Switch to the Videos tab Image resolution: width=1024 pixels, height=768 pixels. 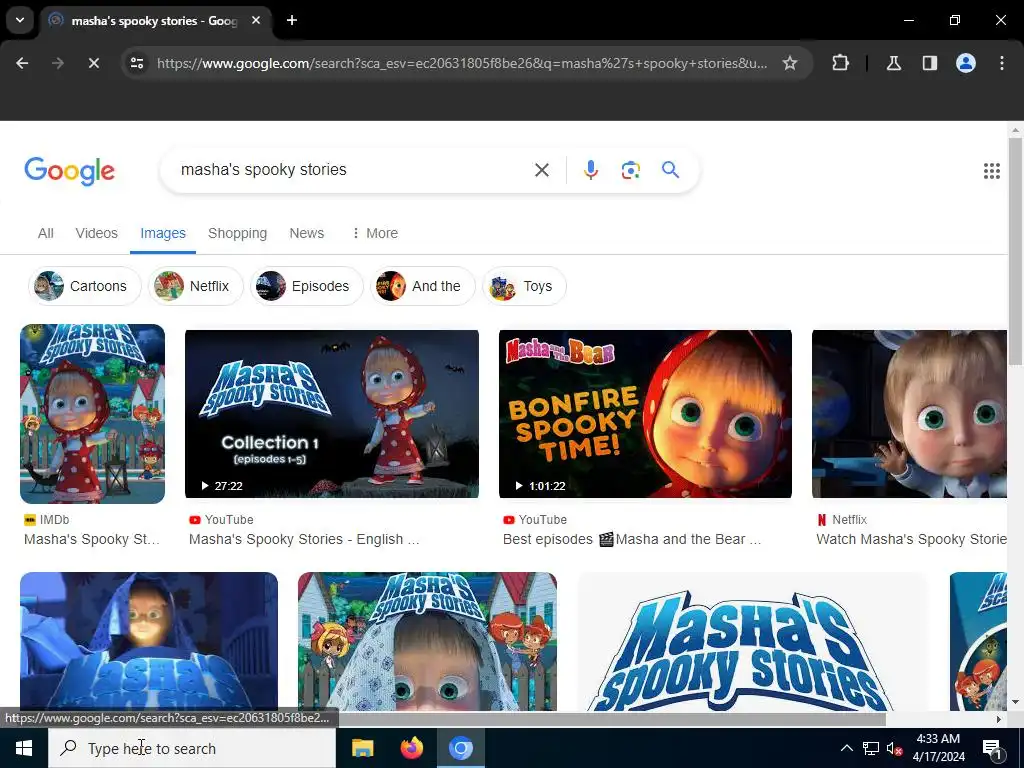click(97, 233)
